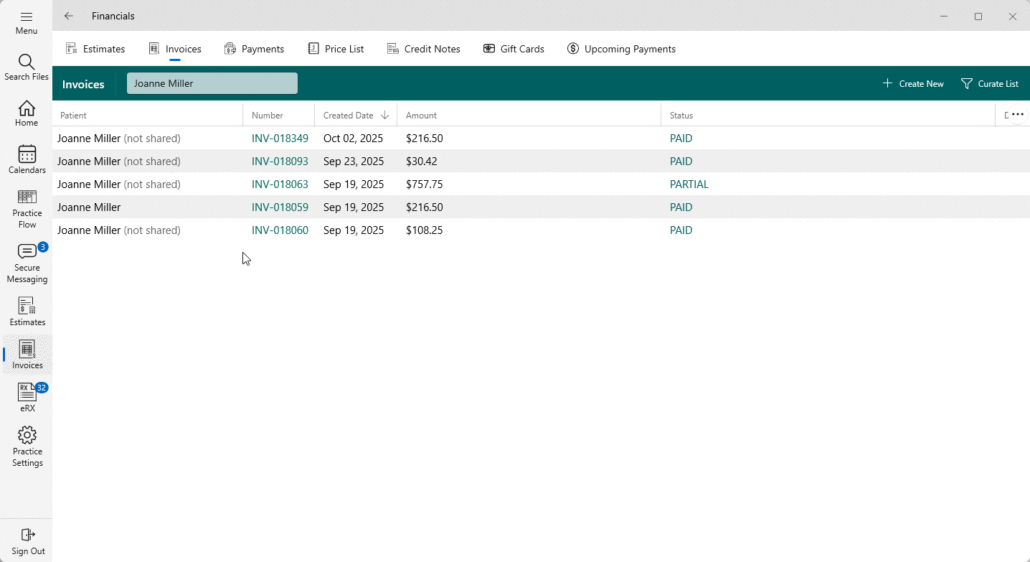Click the Joanne Miller search field
Viewport: 1030px width, 562px height.
[x=212, y=84]
